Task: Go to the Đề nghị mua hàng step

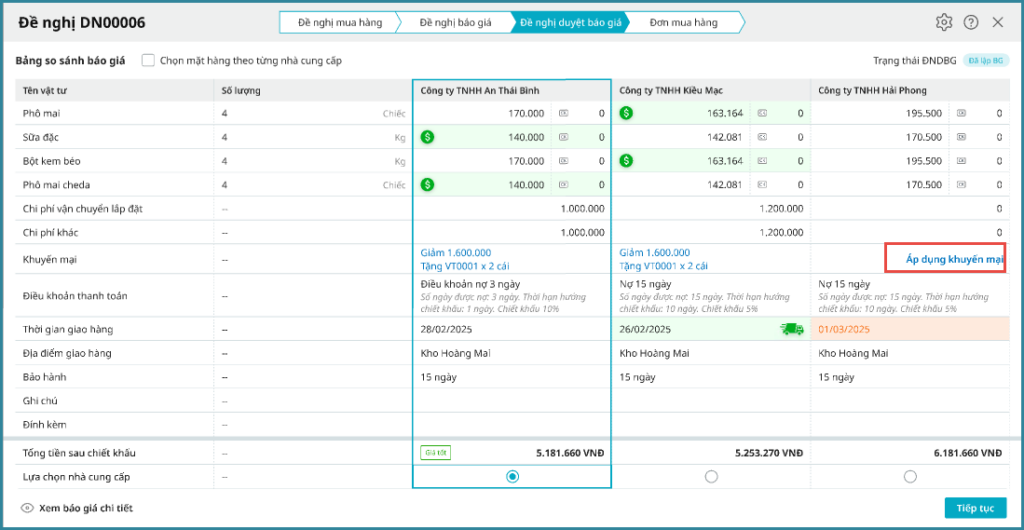Action: (339, 22)
